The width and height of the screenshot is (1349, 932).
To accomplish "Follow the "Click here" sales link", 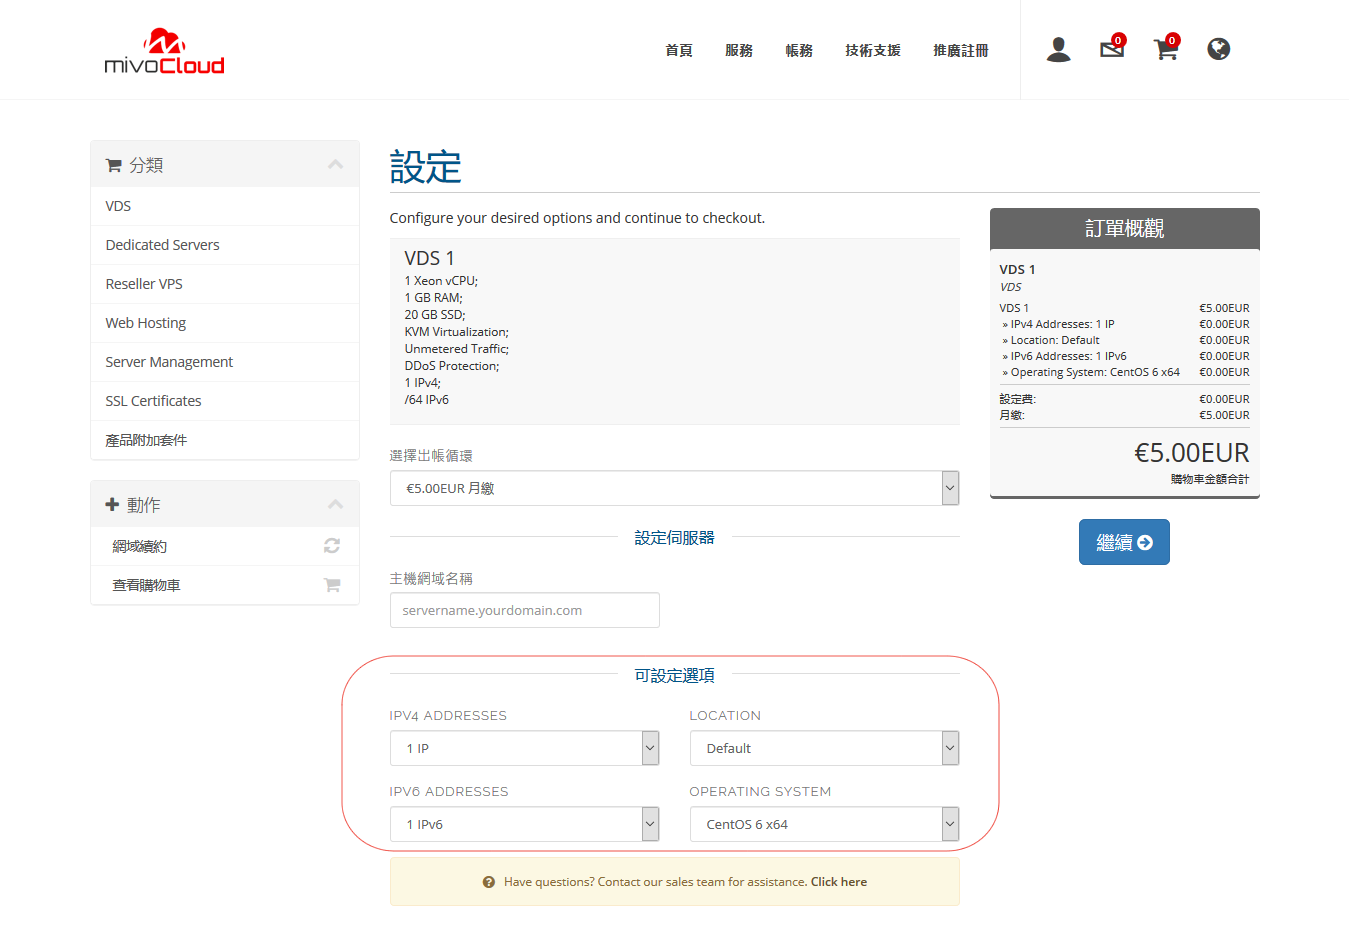I will point(838,882).
